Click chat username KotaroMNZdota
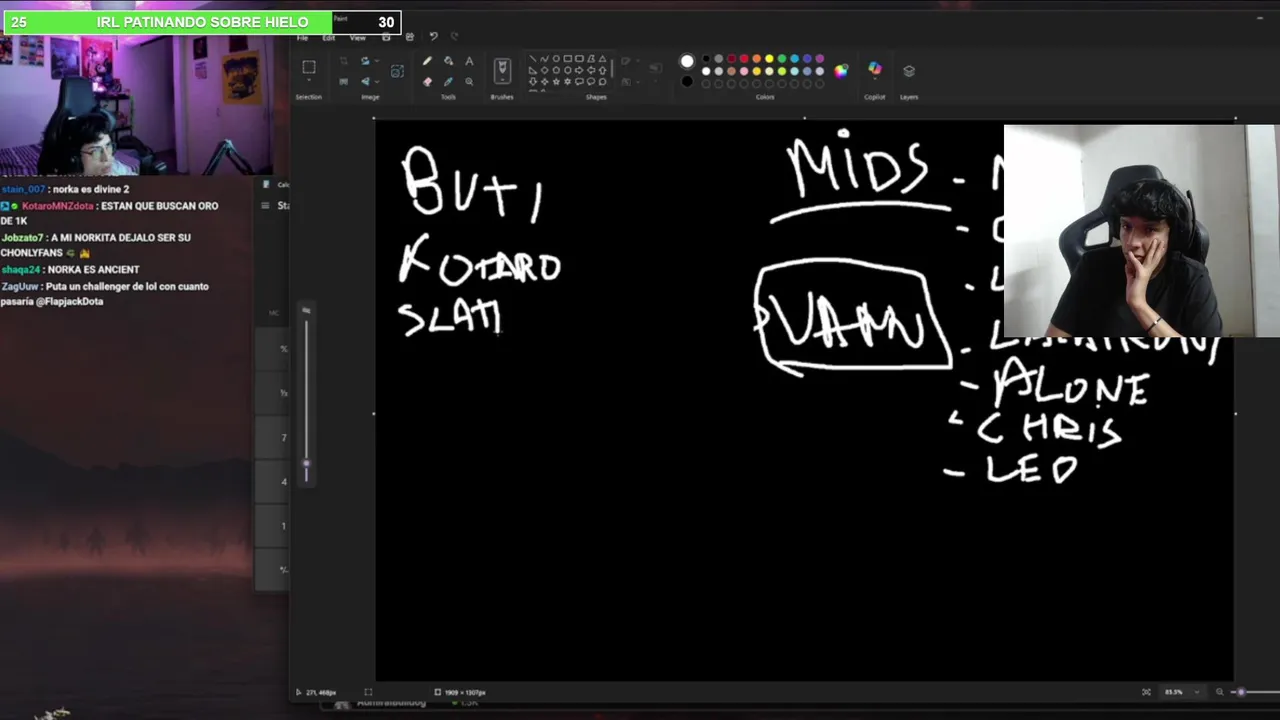 (57, 205)
